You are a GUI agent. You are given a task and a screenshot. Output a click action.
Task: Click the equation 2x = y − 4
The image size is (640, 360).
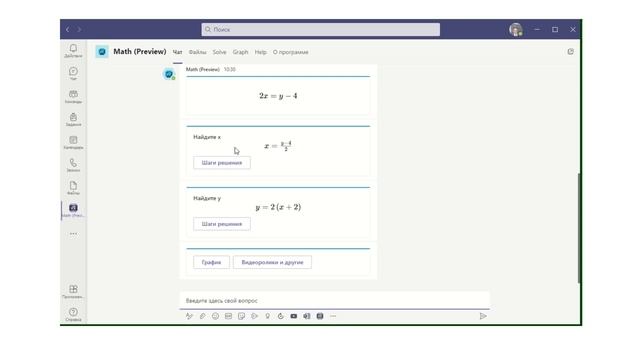278,96
